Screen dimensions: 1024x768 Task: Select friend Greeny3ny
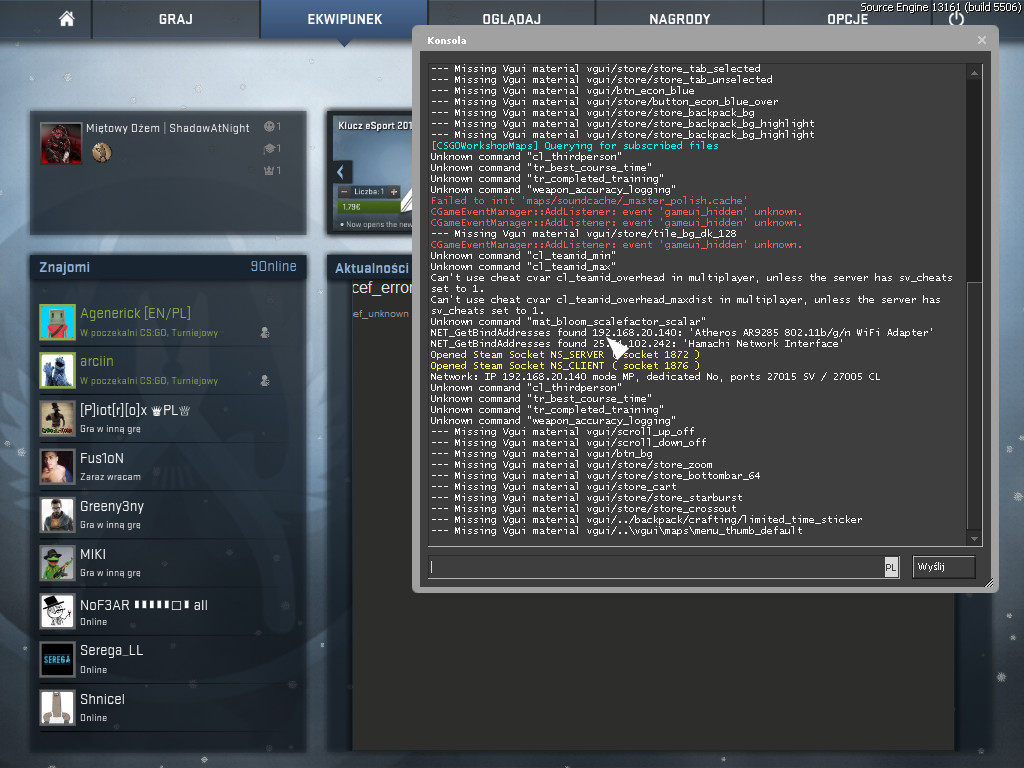[x=157, y=515]
